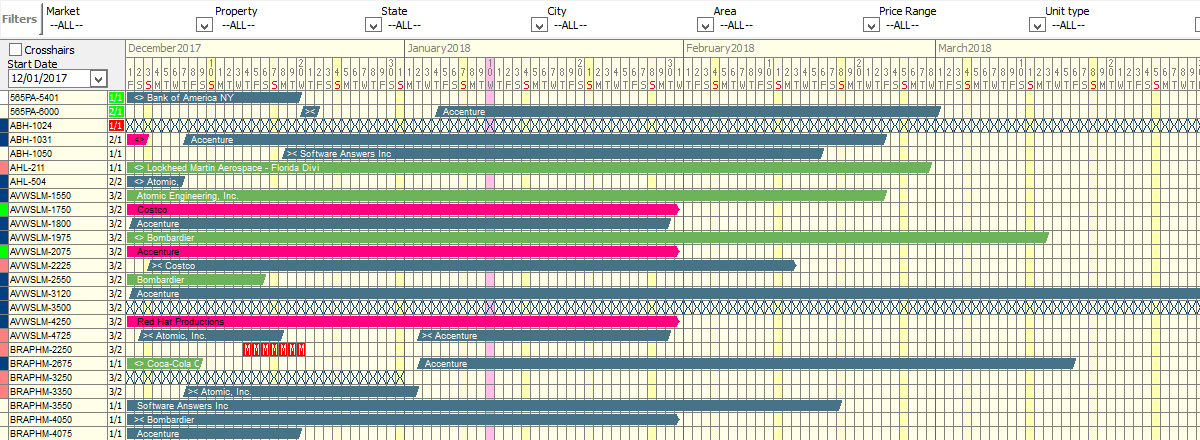Open the City filter dropdown
1200x440 pixels.
tap(704, 25)
